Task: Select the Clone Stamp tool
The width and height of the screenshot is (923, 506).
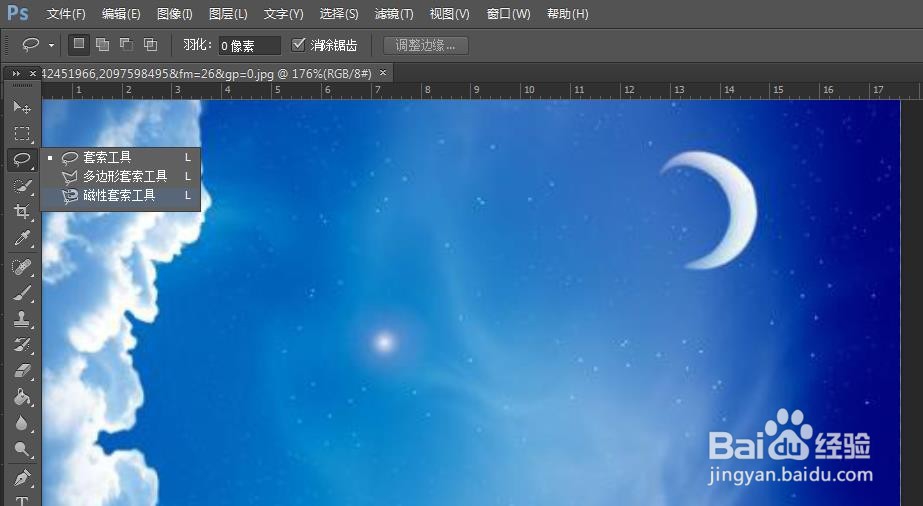Action: [x=22, y=319]
